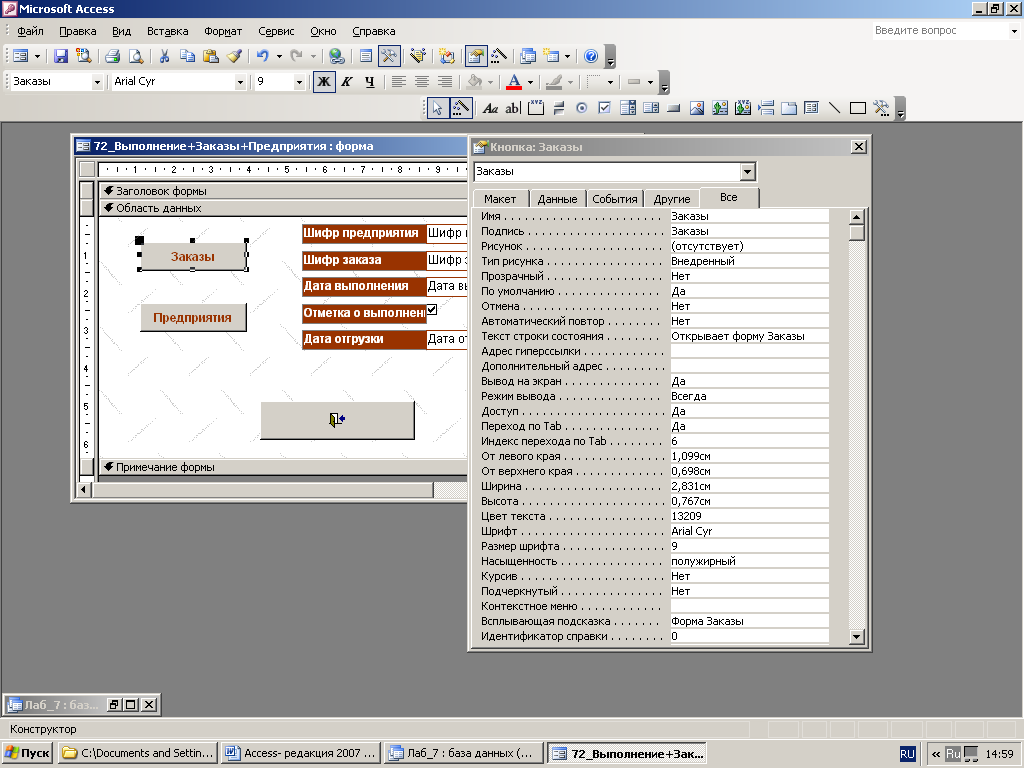Select the Command Button tool in toolbox
Screen dimensions: 1024x768
tap(674, 108)
